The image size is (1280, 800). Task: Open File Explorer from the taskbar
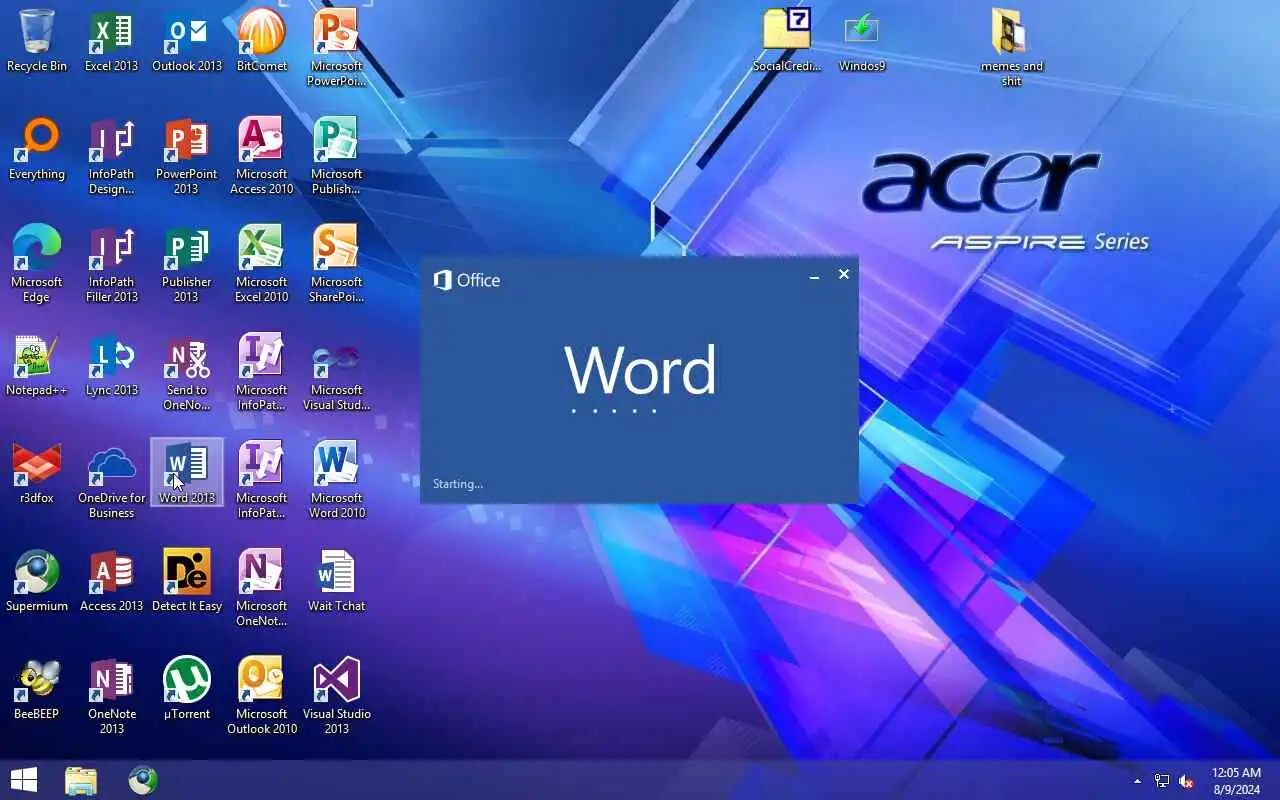pyautogui.click(x=81, y=780)
